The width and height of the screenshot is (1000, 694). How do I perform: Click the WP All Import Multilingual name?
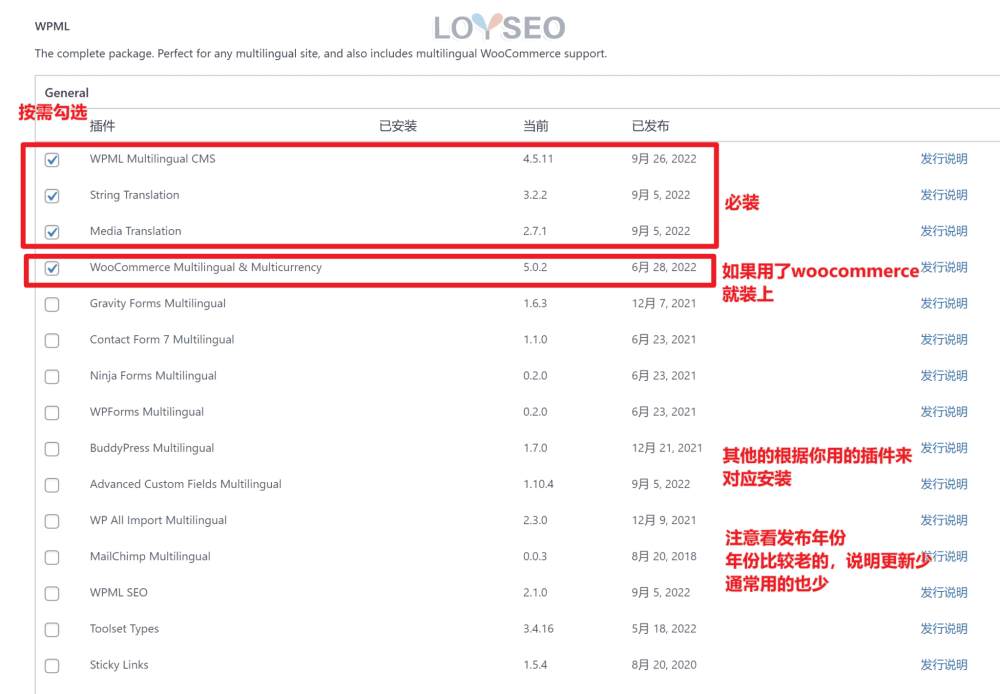158,520
